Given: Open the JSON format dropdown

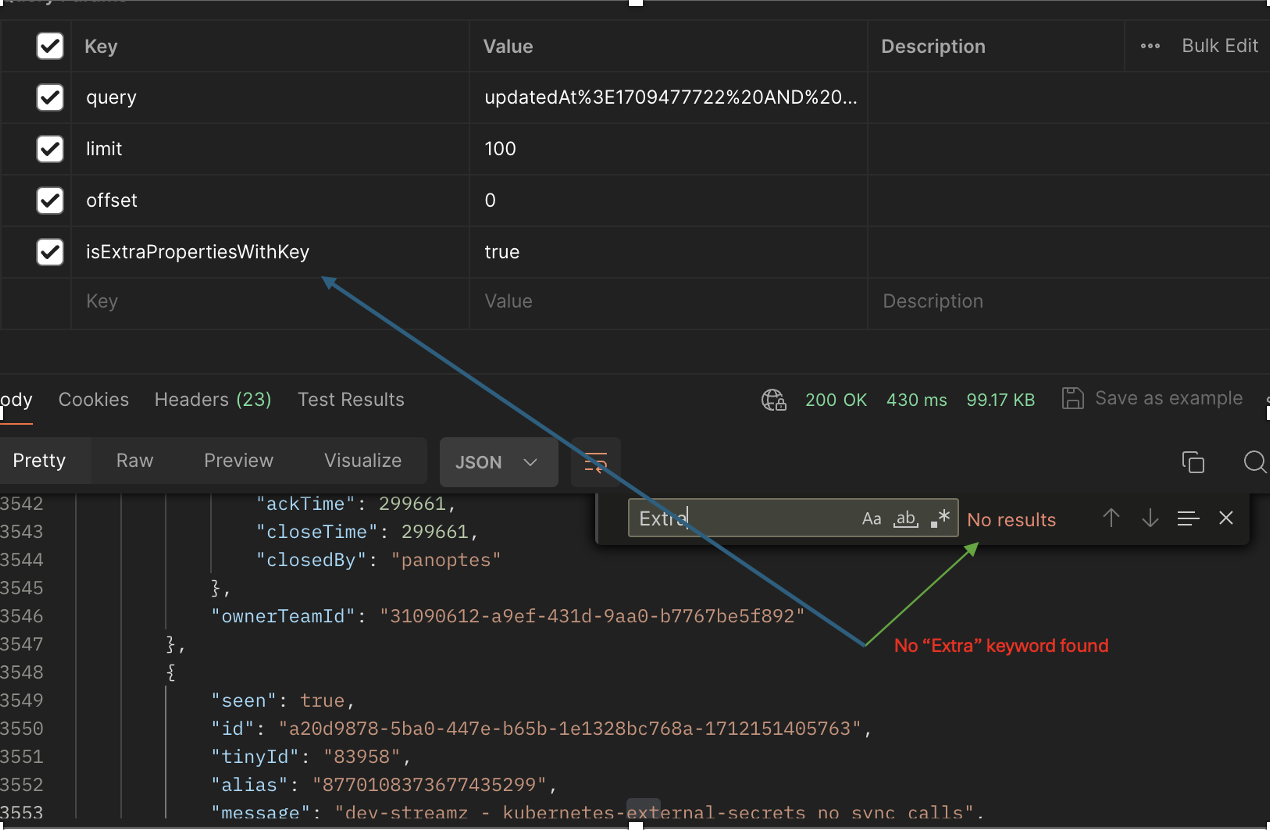Looking at the screenshot, I should (499, 462).
